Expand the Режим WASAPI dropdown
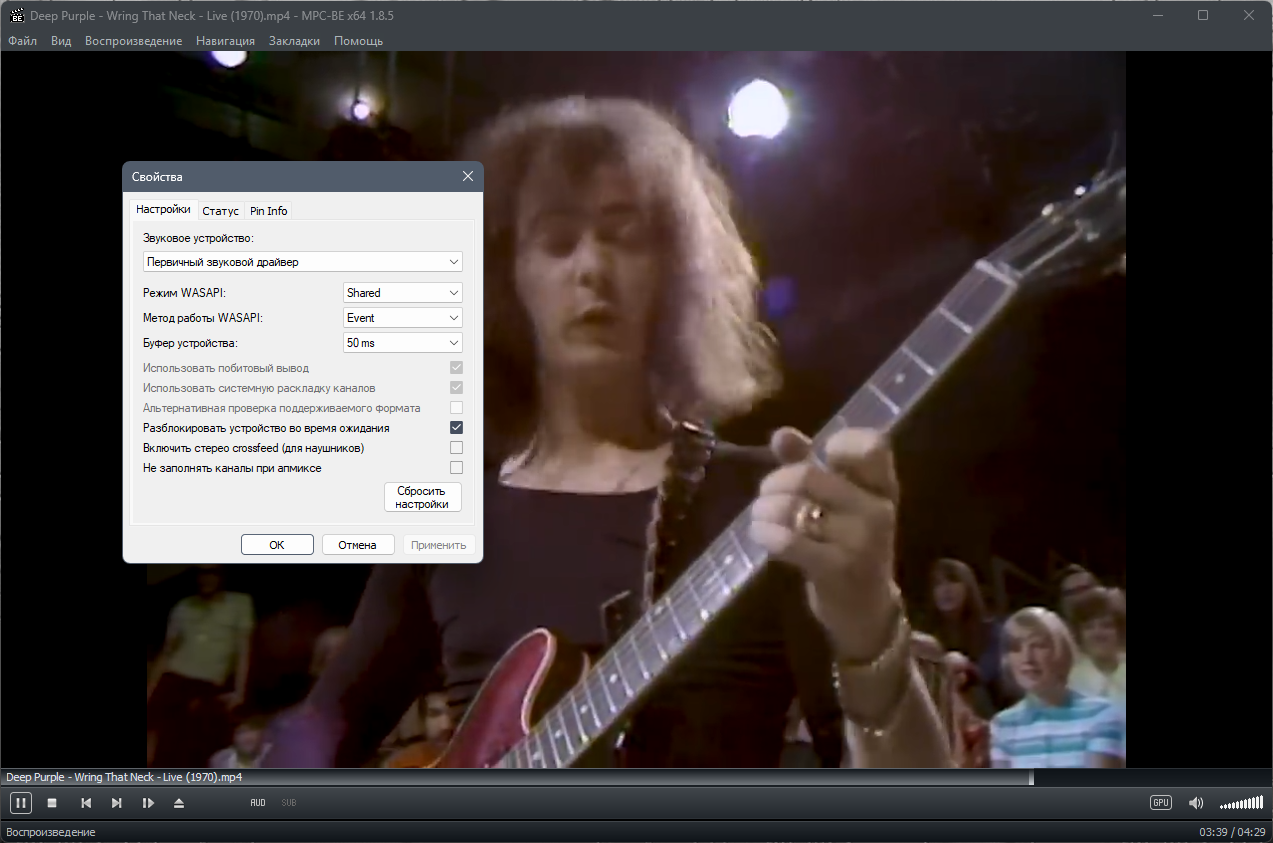This screenshot has width=1273, height=843. 403,293
